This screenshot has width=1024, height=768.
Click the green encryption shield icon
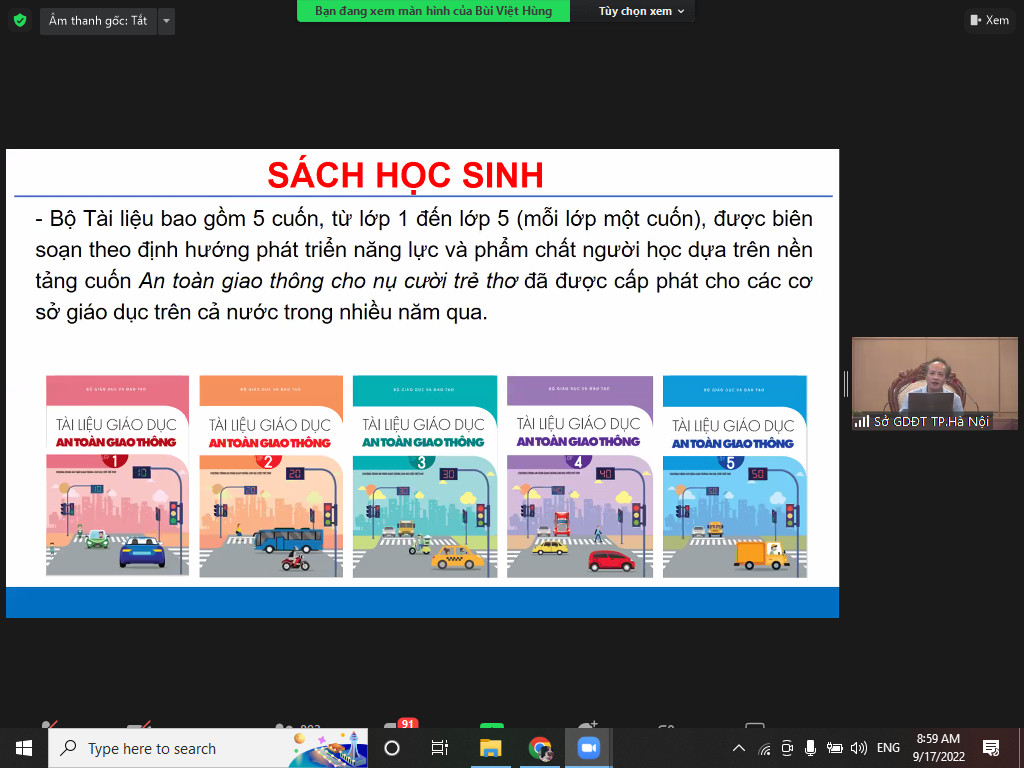click(19, 20)
